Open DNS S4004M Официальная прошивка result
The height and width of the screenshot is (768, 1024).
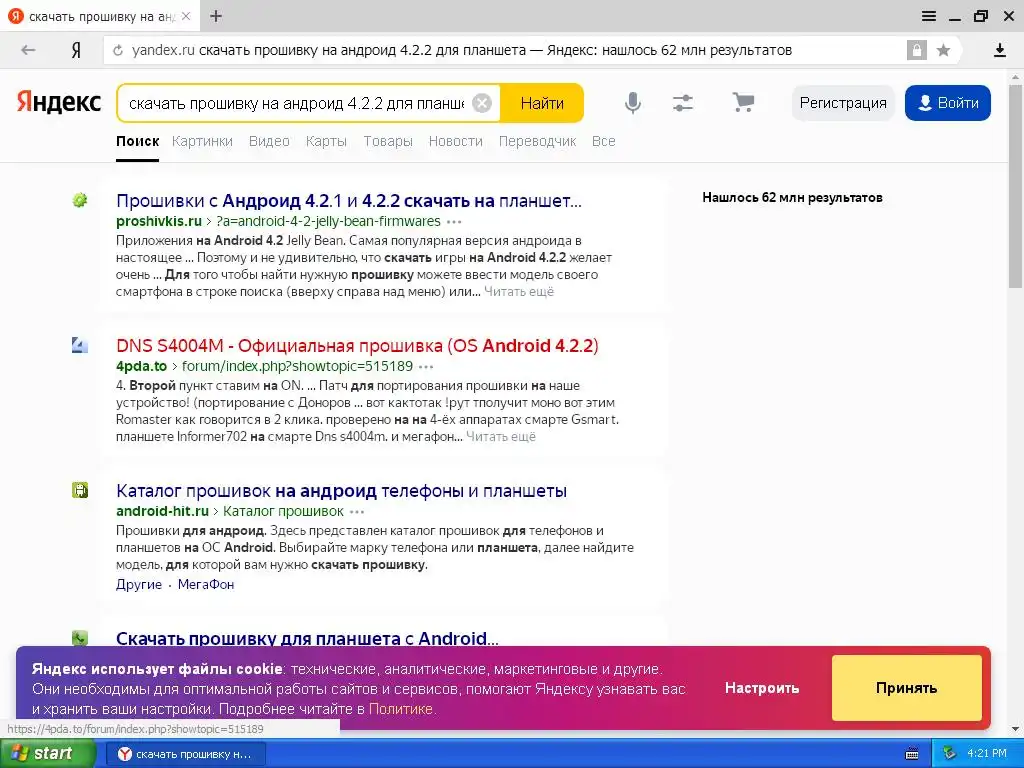click(x=357, y=345)
